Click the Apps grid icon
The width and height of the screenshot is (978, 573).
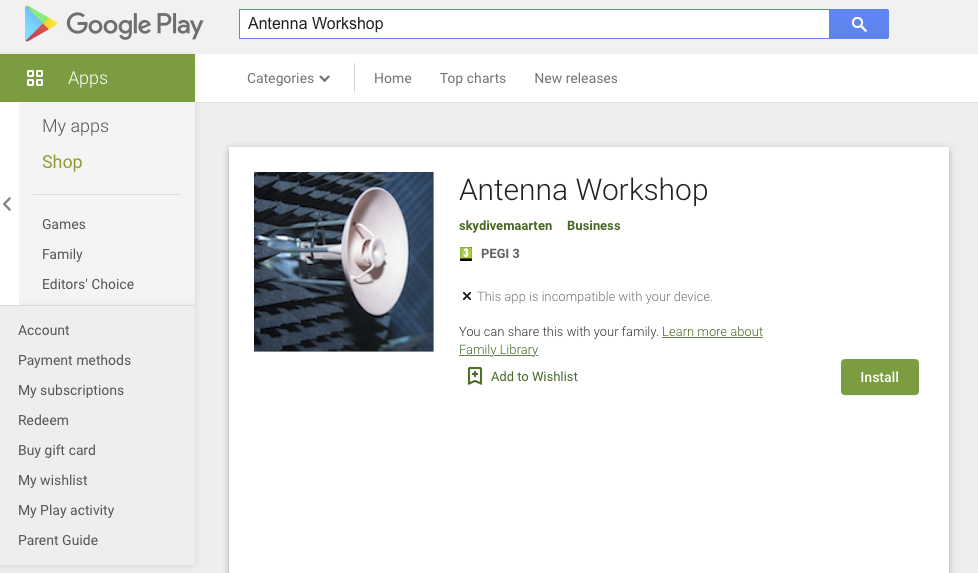35,78
